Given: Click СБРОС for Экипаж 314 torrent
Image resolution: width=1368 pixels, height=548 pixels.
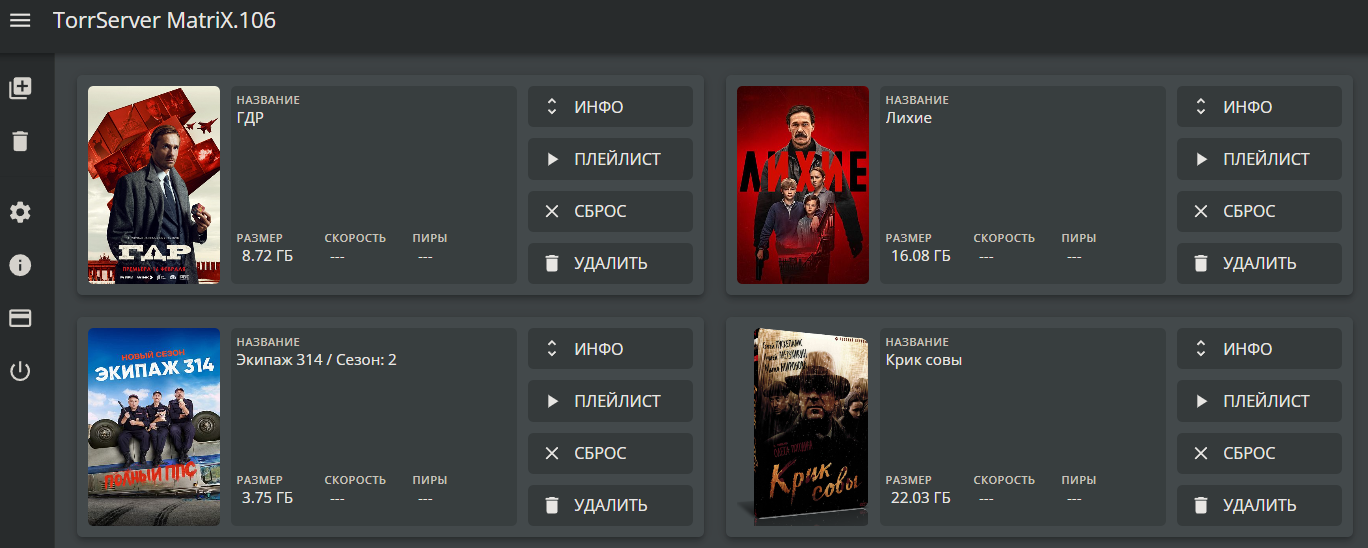Looking at the screenshot, I should pos(610,453).
